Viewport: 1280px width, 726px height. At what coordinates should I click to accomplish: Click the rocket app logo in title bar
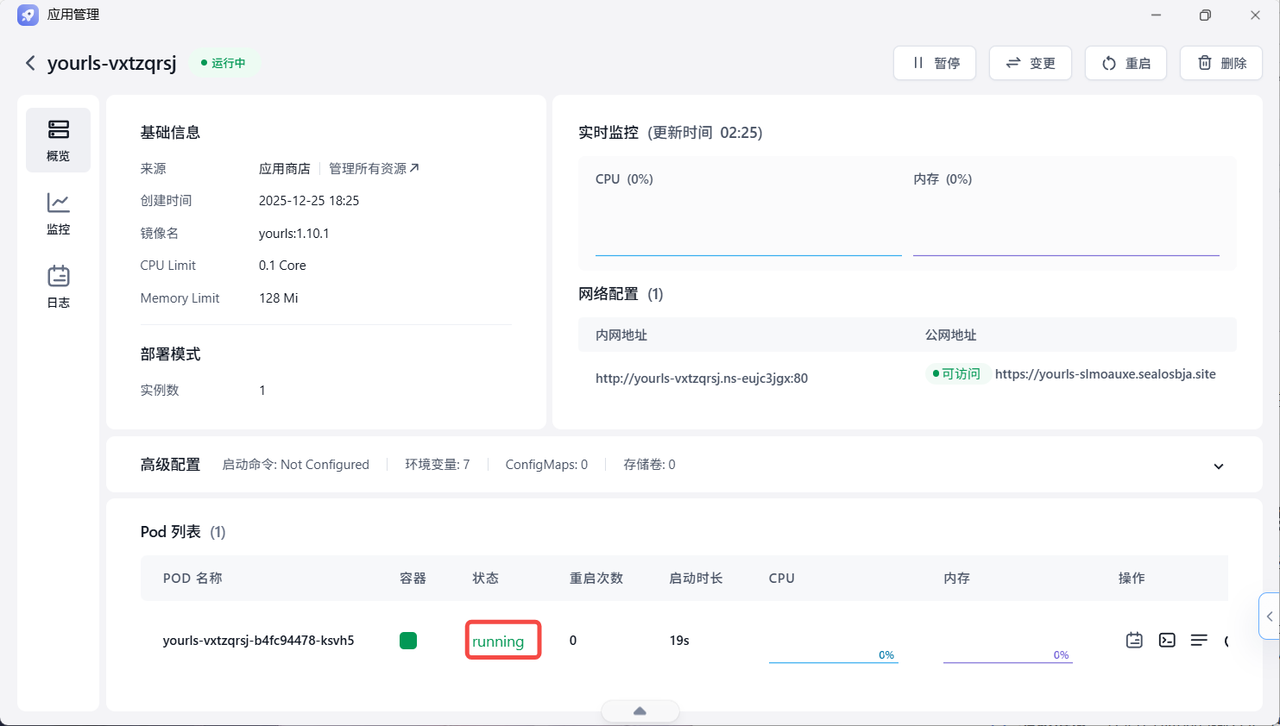(28, 15)
